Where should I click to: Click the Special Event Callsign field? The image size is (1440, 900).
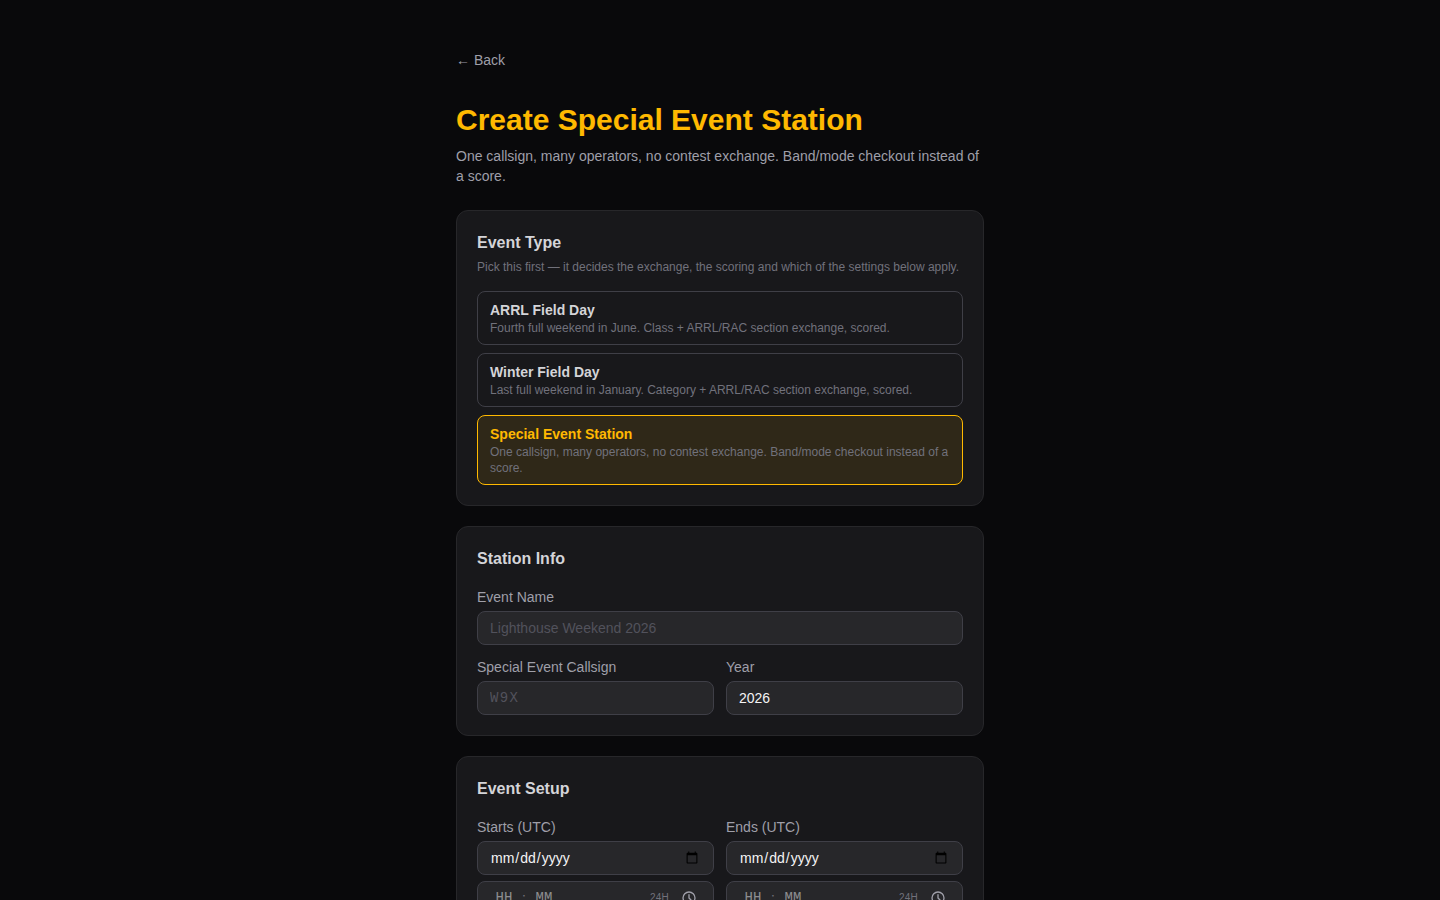tap(595, 698)
